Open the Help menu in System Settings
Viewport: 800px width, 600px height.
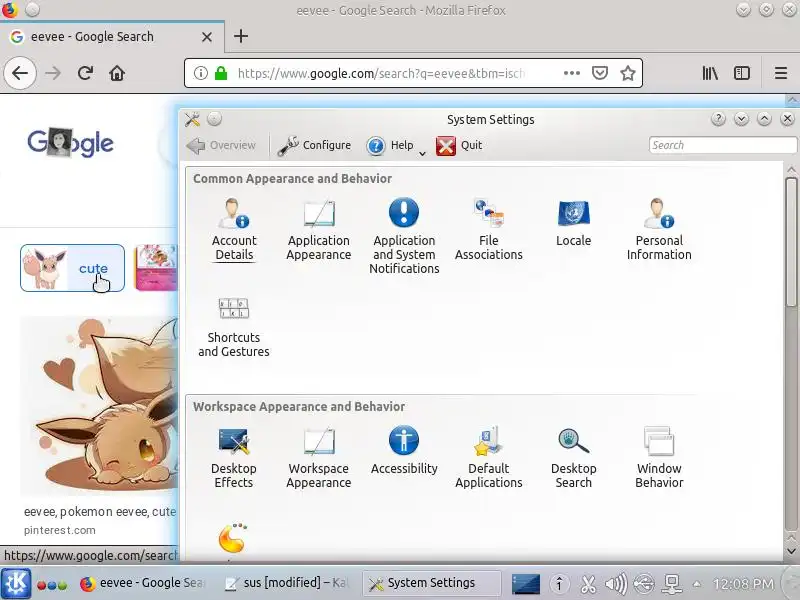(396, 145)
